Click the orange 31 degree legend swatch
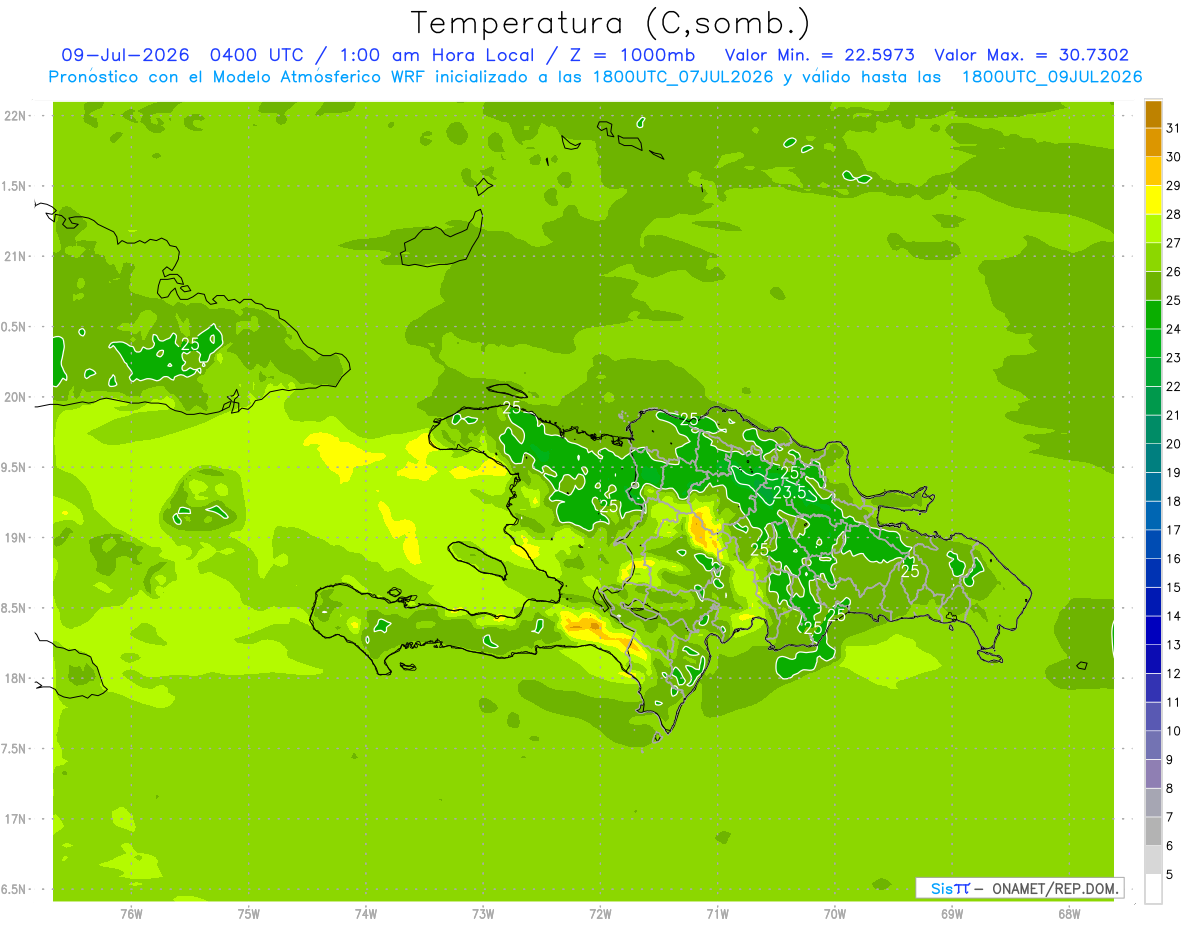 click(1153, 114)
